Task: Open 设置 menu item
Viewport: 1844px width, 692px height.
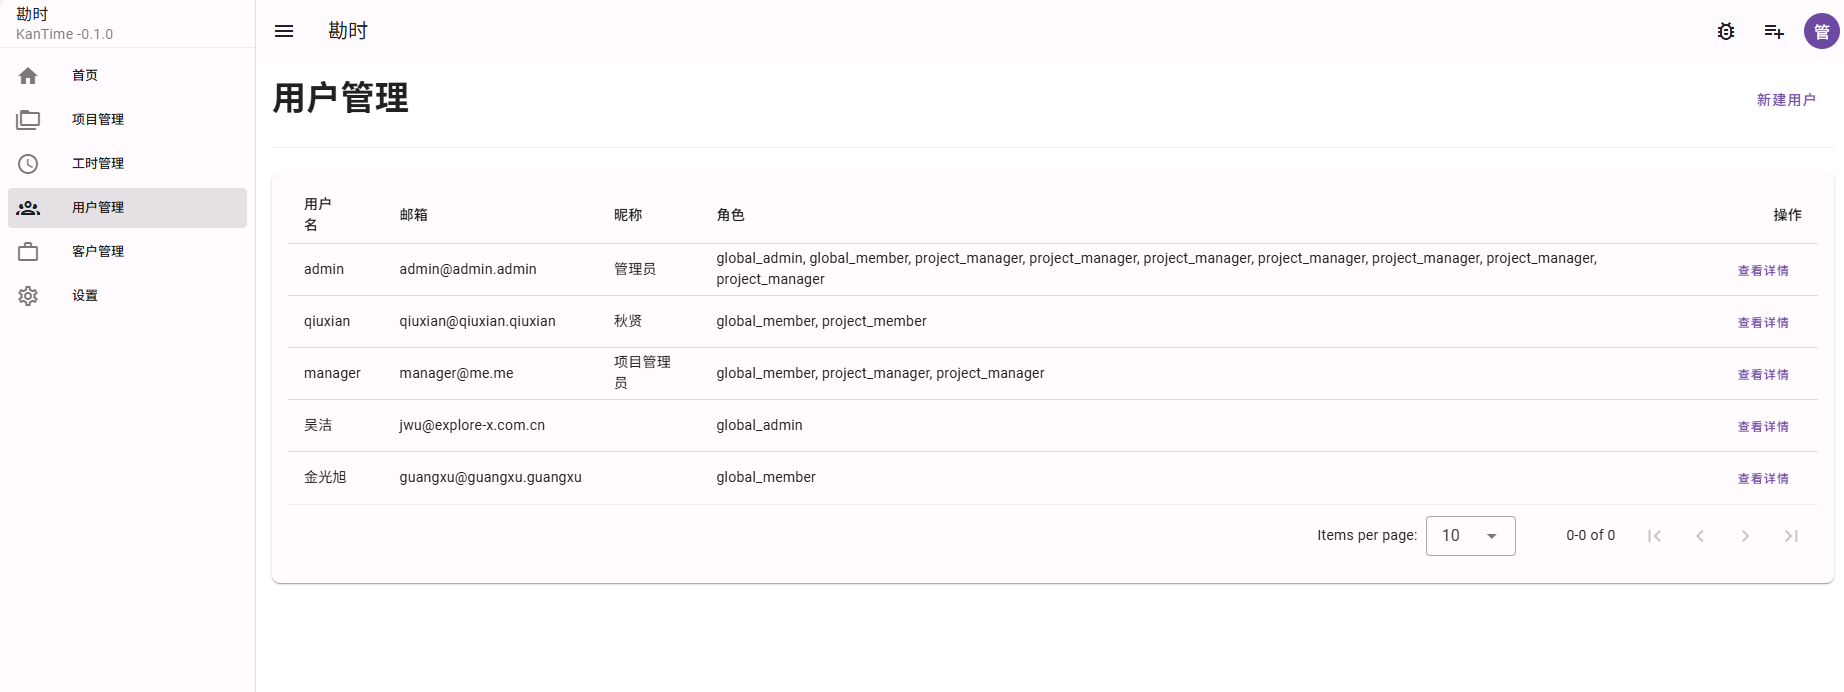Action: point(127,295)
